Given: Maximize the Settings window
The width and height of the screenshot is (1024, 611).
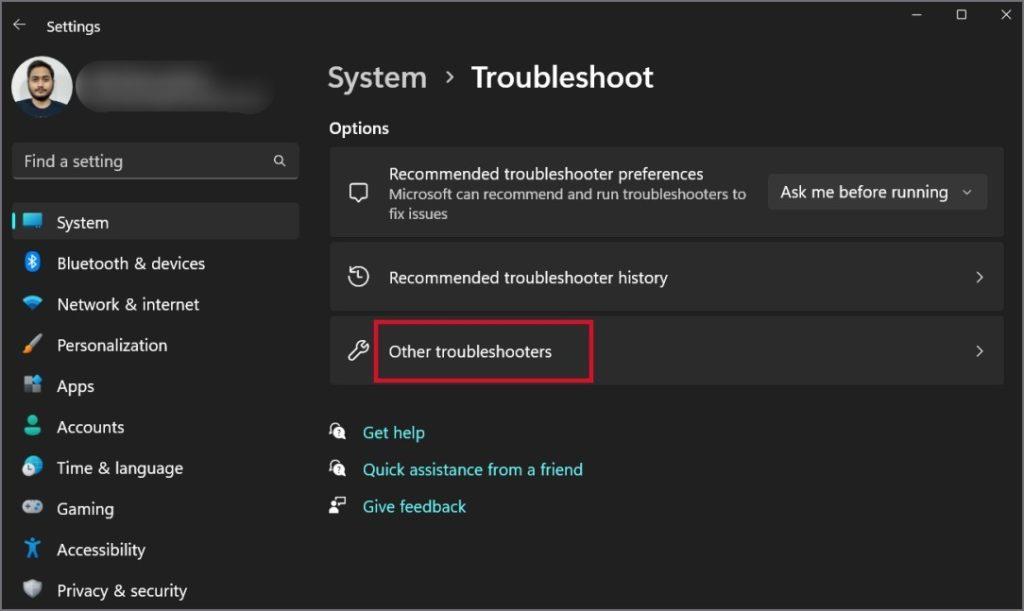Looking at the screenshot, I should [961, 14].
